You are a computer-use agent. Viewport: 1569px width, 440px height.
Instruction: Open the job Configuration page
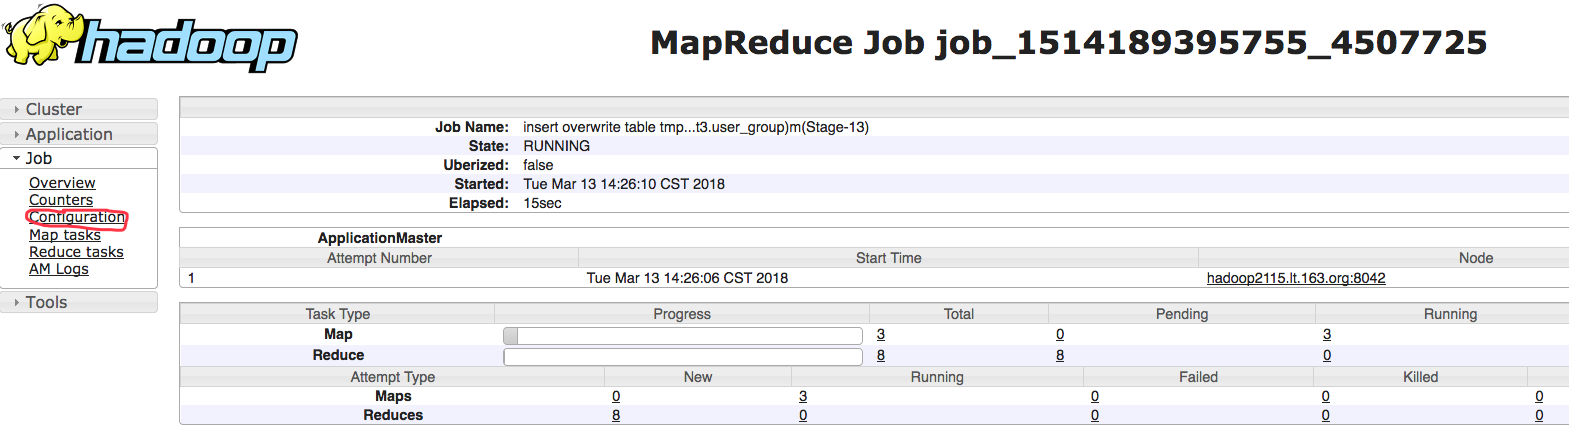click(x=77, y=217)
